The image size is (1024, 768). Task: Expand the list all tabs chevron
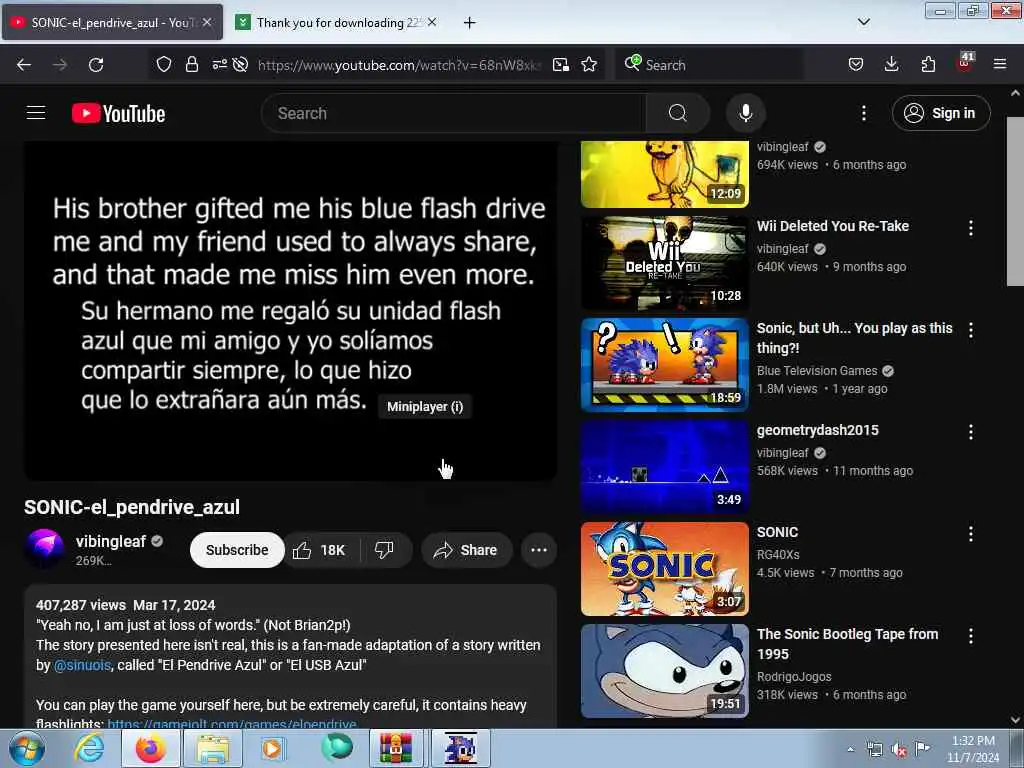pos(863,22)
